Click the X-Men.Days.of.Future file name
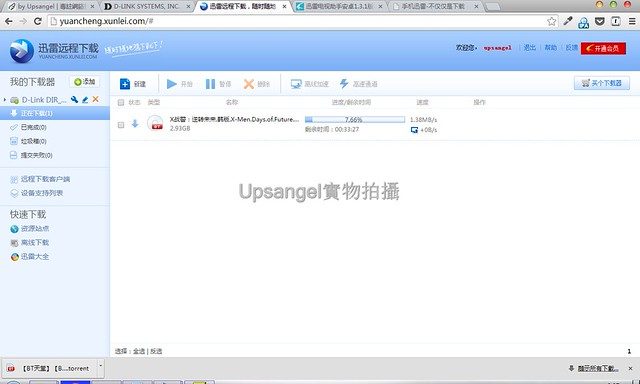The height and width of the screenshot is (384, 640). click(x=234, y=120)
